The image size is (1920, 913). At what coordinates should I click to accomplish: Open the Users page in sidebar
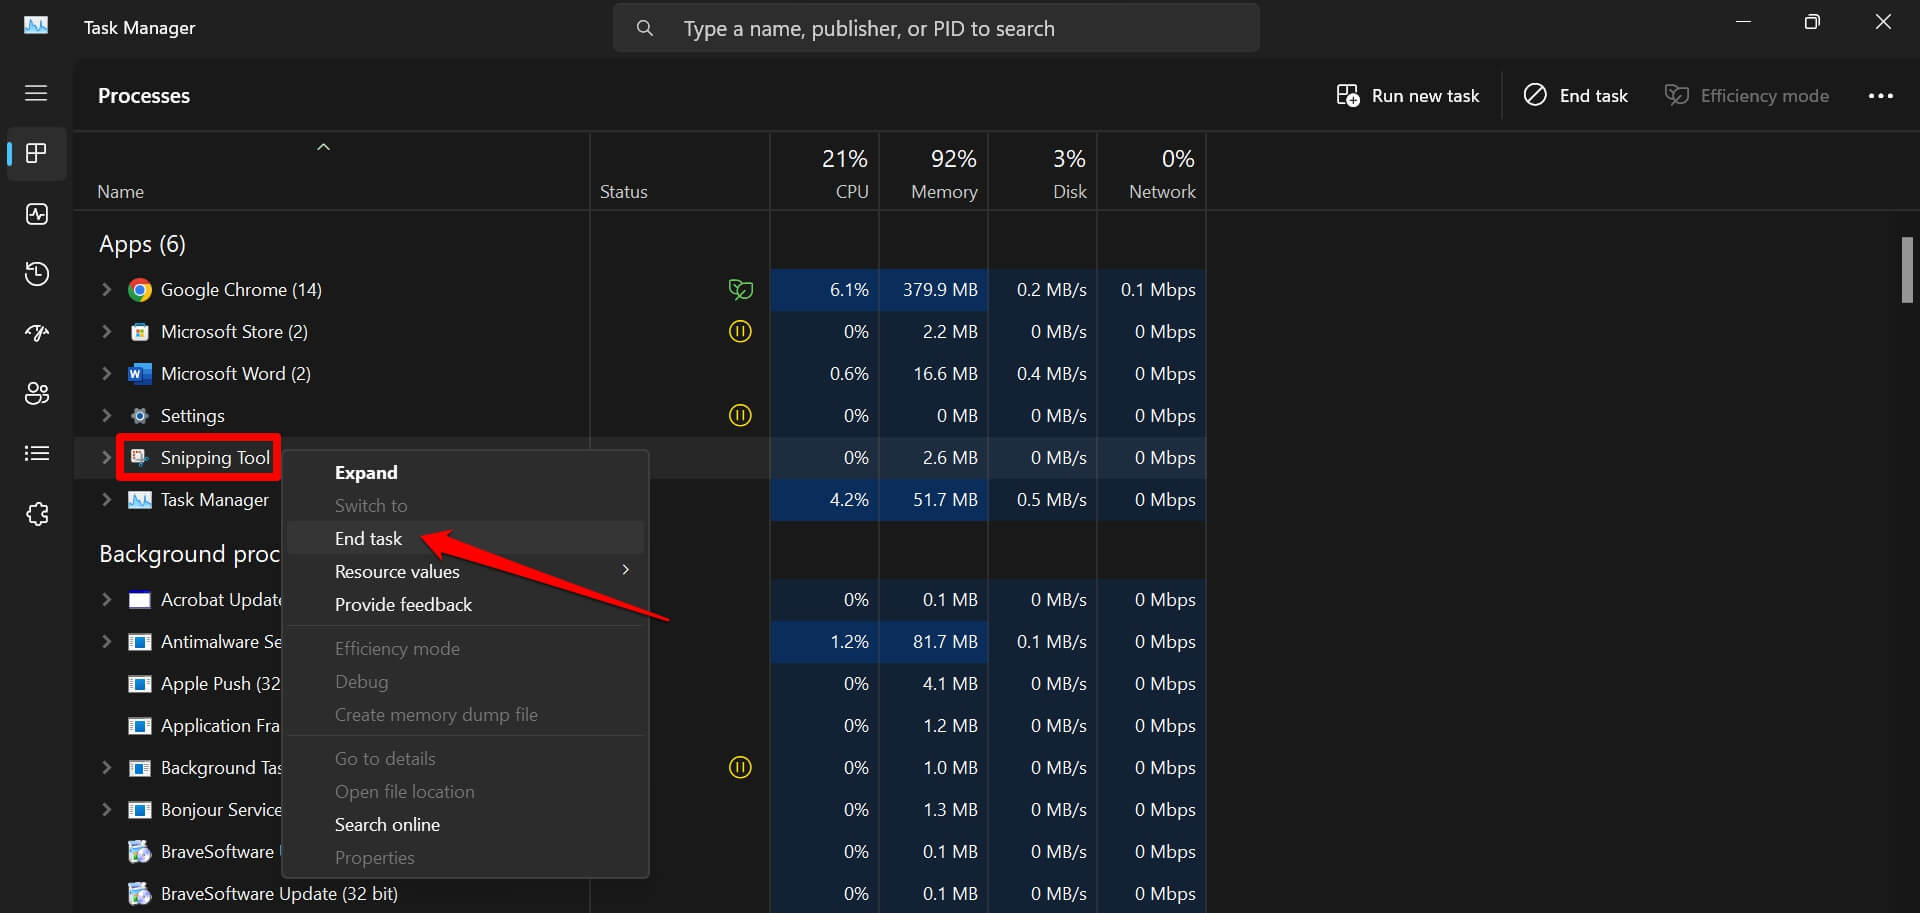(37, 393)
